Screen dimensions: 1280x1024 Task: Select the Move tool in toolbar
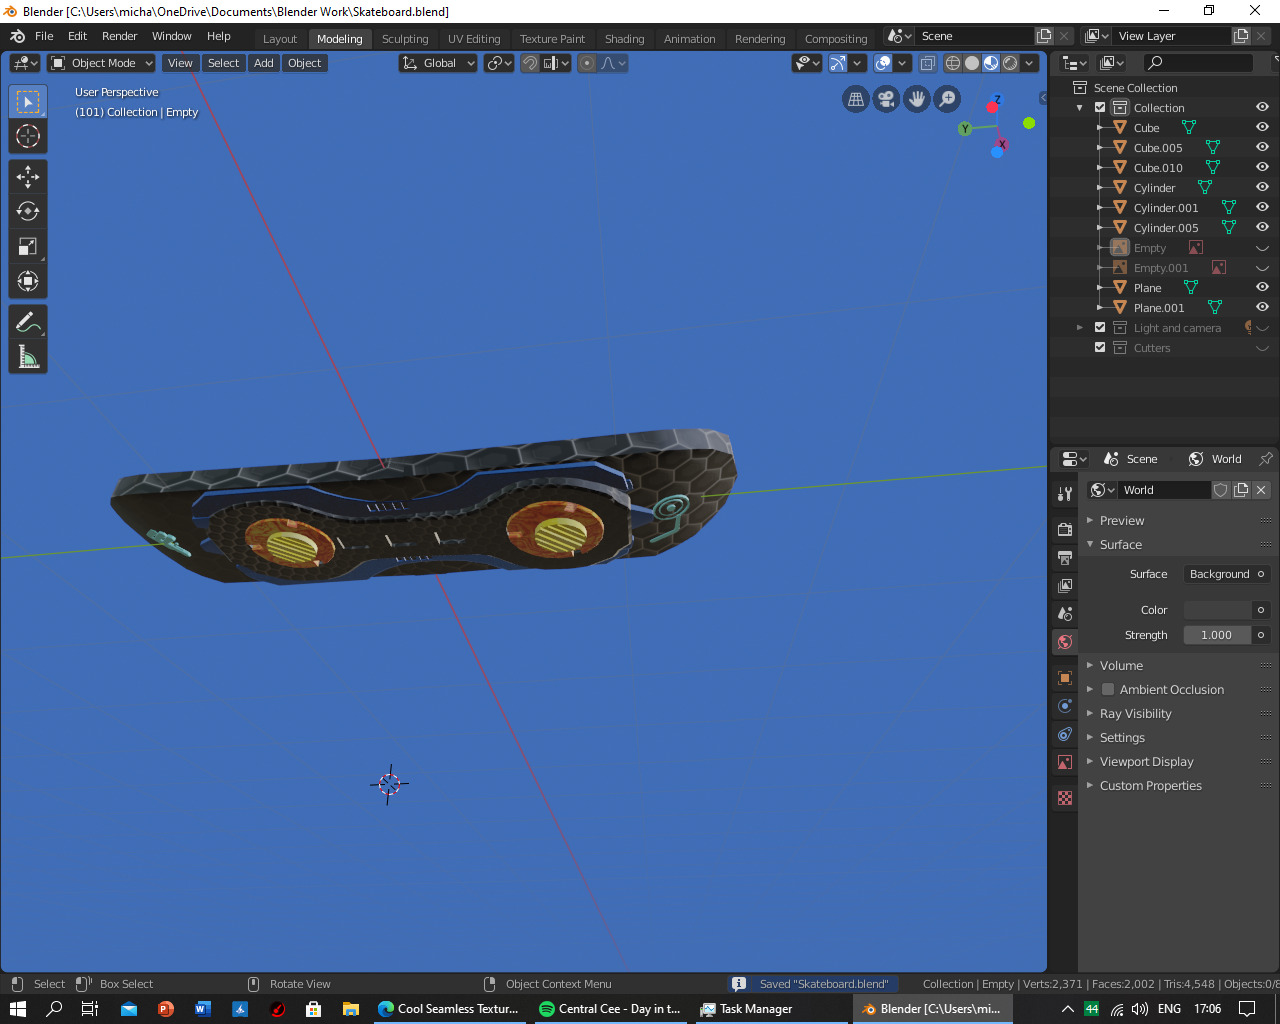pyautogui.click(x=28, y=177)
